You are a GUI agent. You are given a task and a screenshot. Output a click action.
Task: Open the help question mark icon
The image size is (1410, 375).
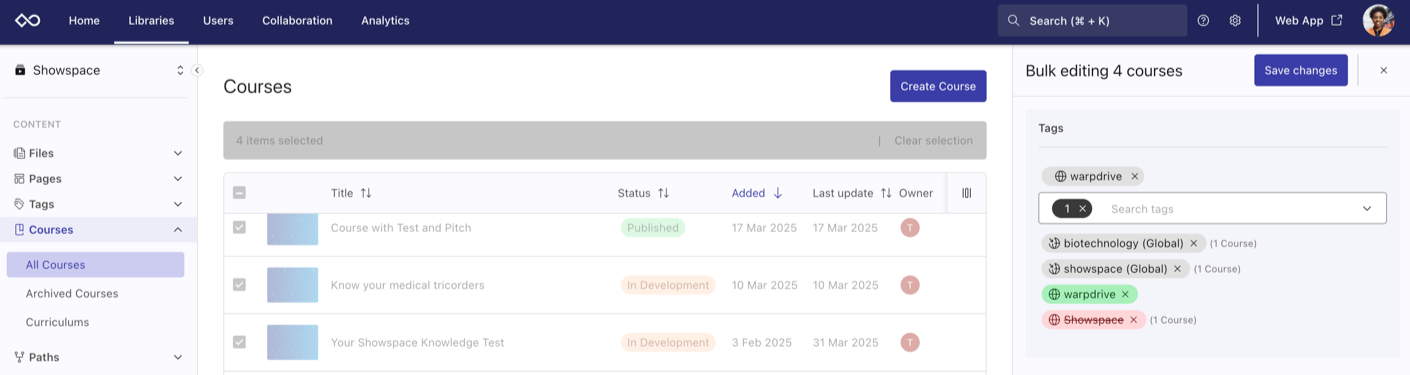1203,20
